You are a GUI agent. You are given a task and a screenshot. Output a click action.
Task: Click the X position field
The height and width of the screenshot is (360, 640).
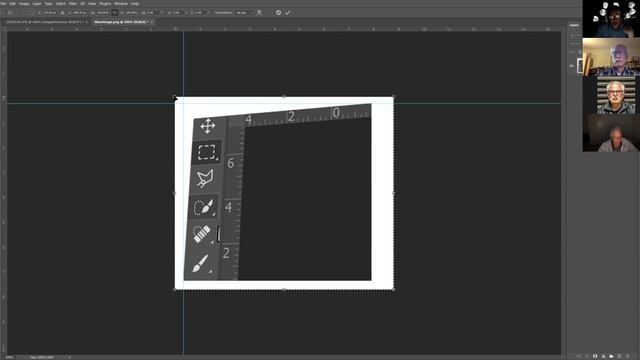tap(50, 13)
